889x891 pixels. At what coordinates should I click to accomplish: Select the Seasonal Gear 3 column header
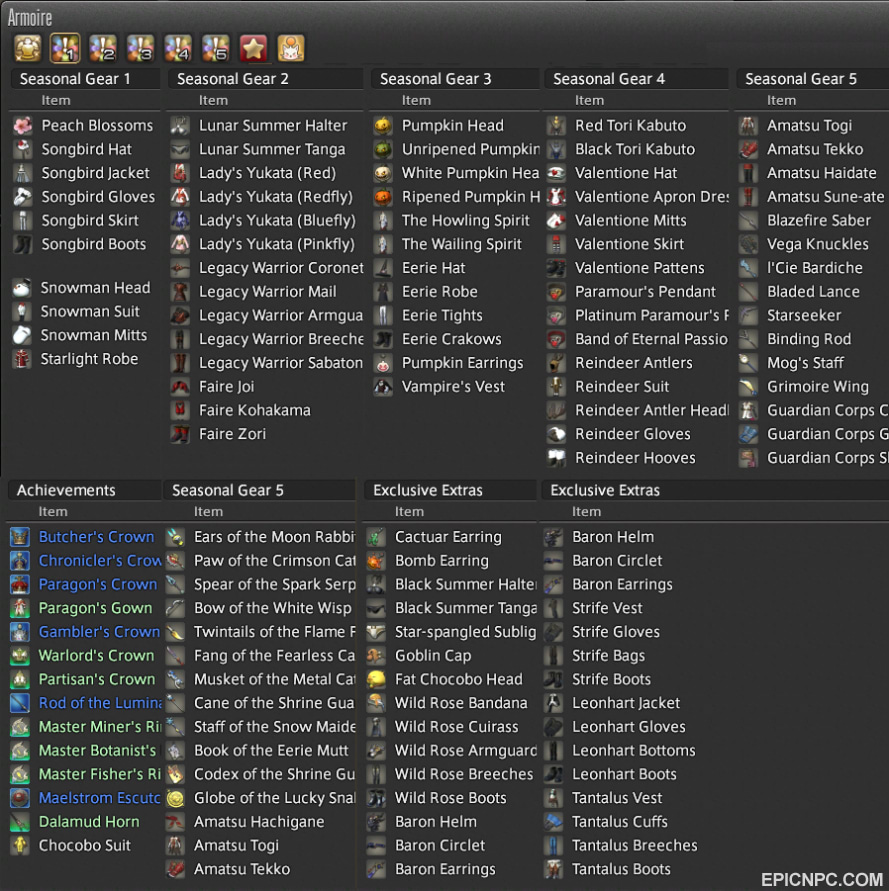coord(455,79)
